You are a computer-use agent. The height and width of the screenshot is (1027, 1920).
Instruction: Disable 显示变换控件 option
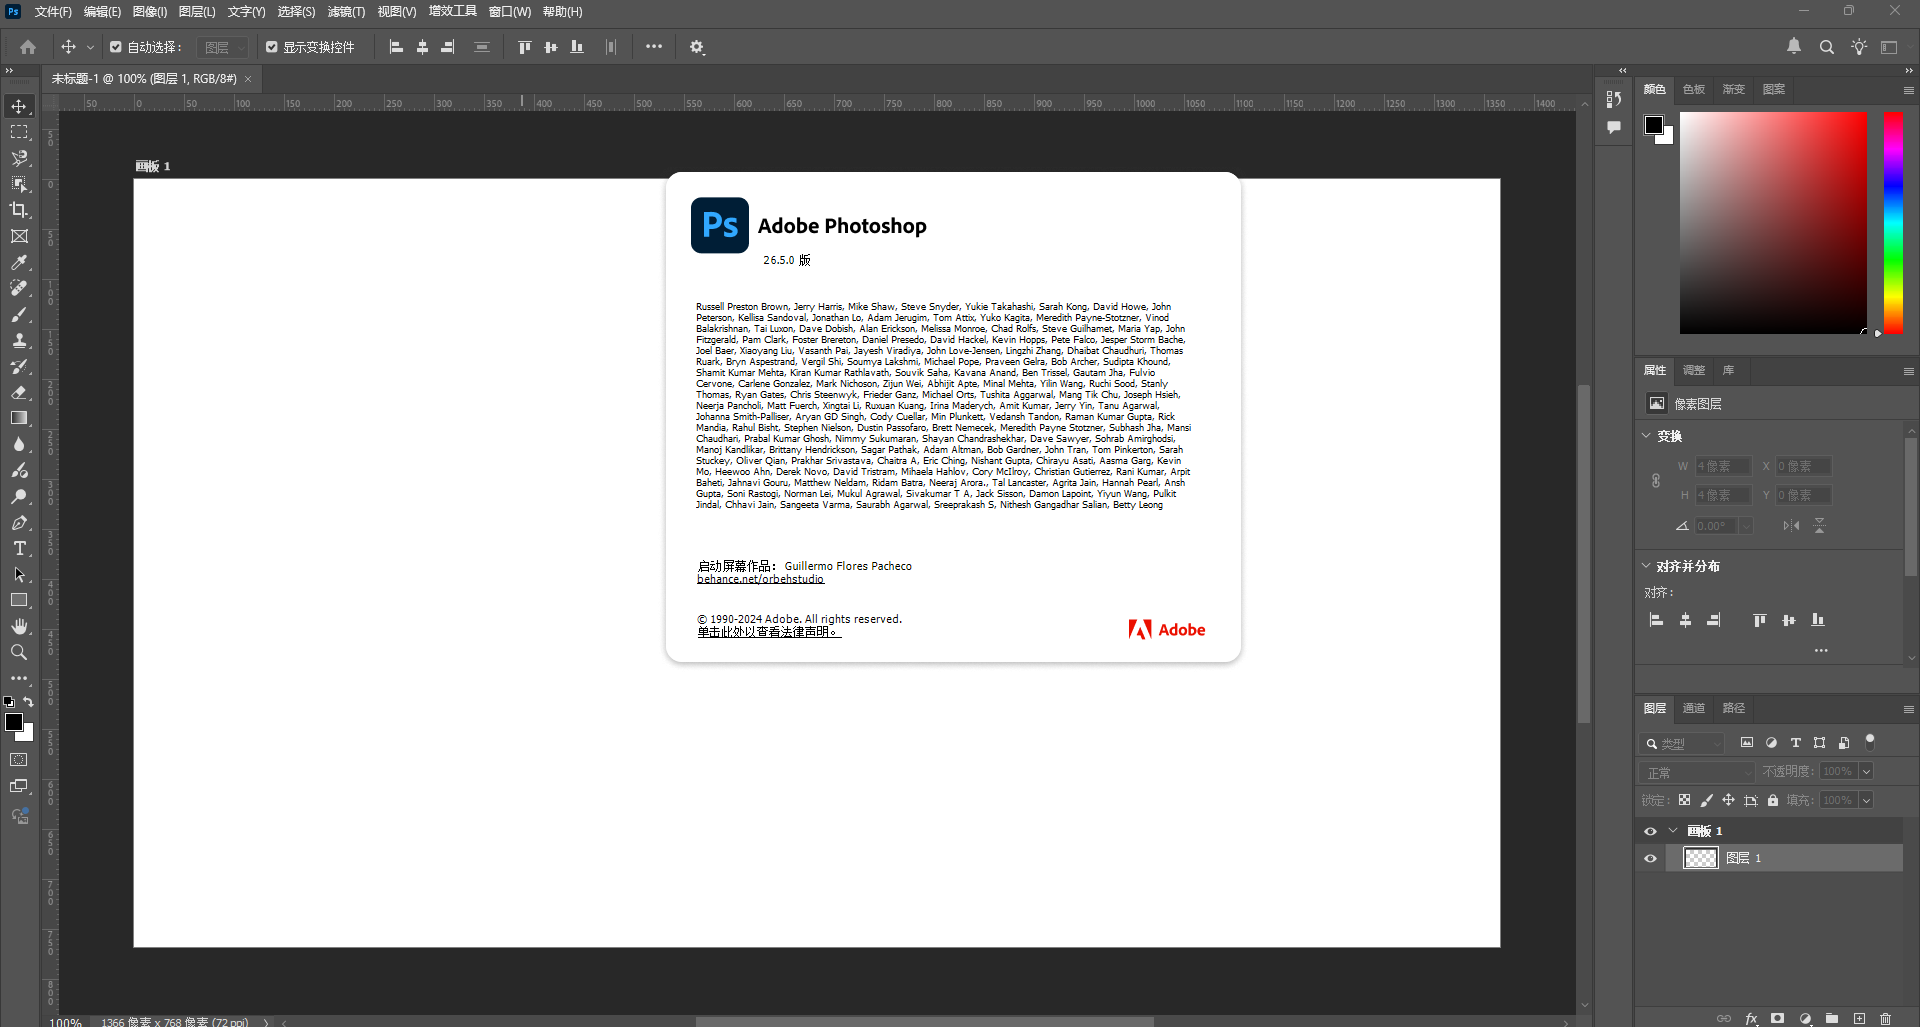271,46
